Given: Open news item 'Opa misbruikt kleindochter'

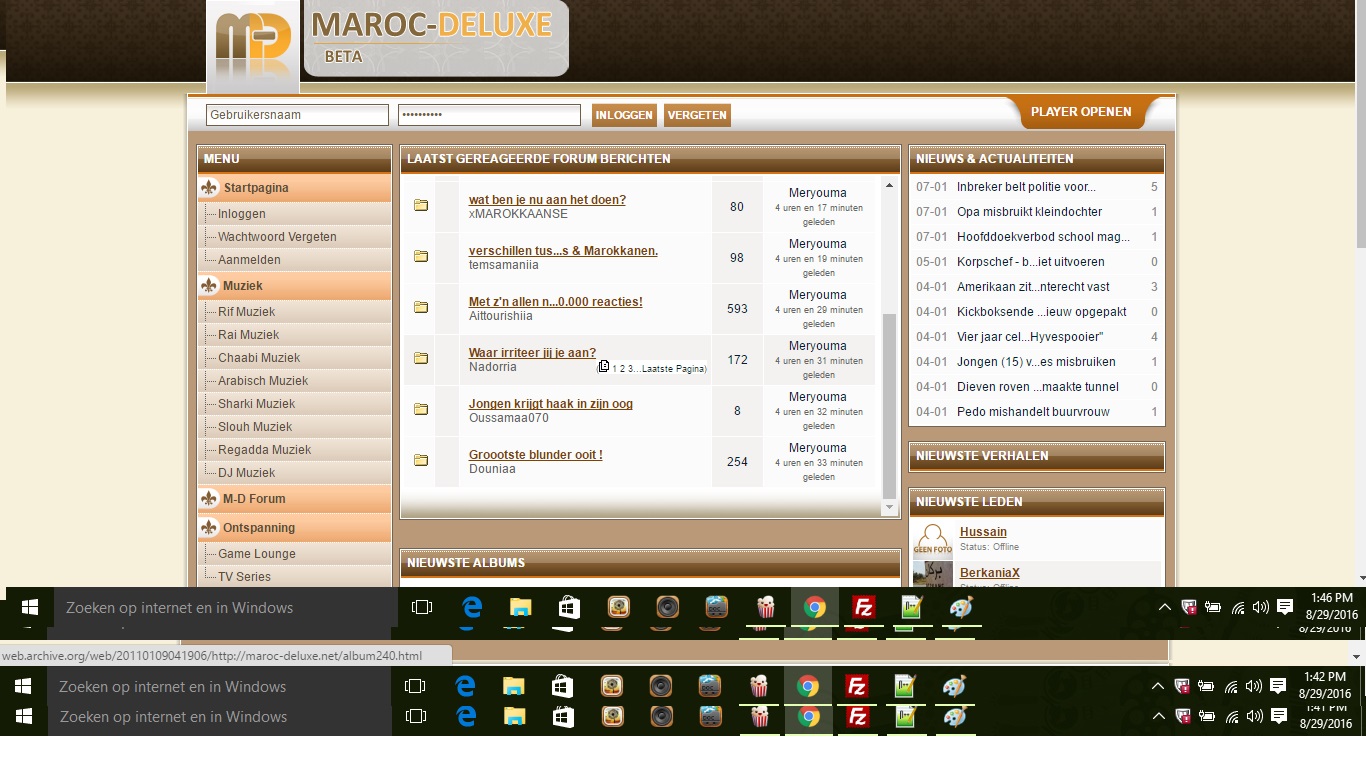Looking at the screenshot, I should [1029, 212].
